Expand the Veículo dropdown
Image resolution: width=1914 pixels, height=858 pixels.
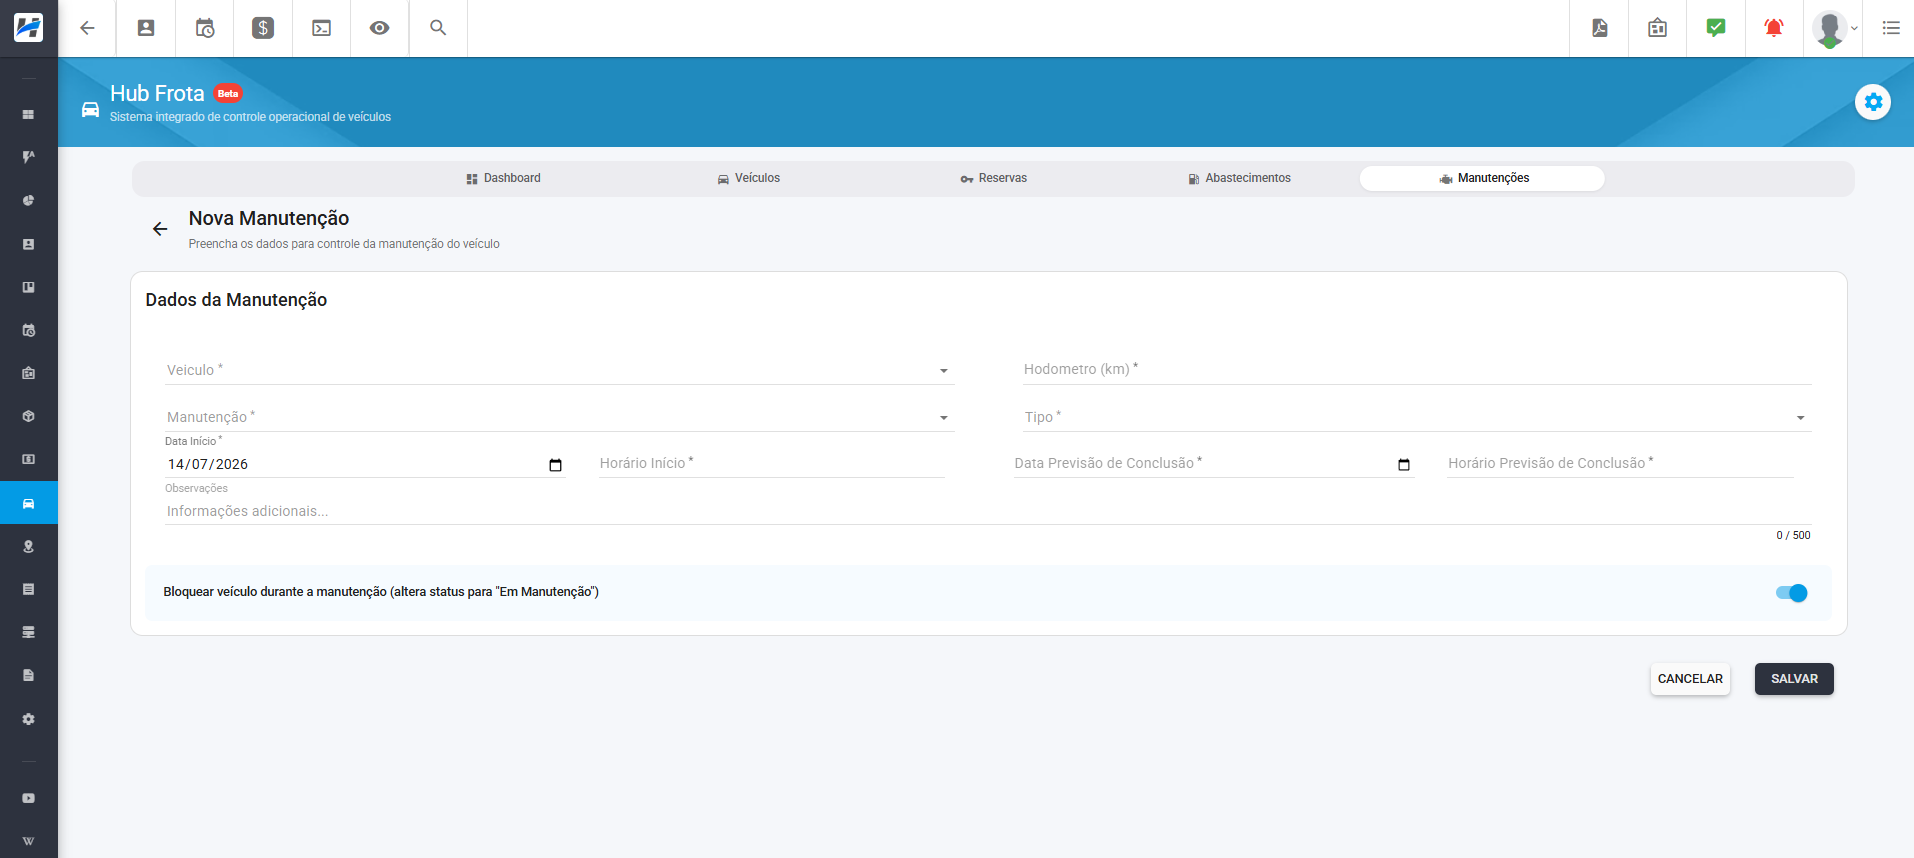[x=560, y=370]
